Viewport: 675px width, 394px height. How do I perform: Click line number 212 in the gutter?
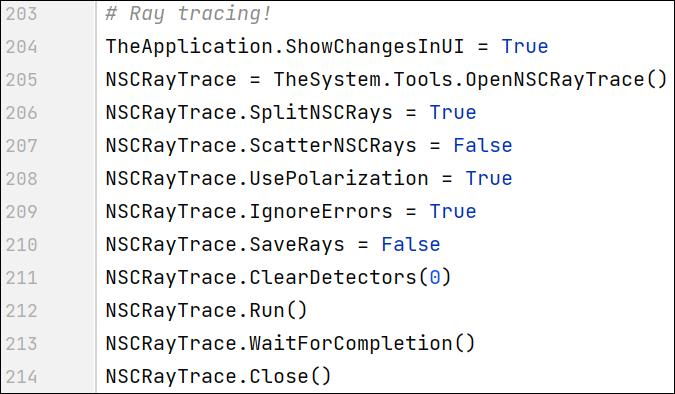click(22, 310)
